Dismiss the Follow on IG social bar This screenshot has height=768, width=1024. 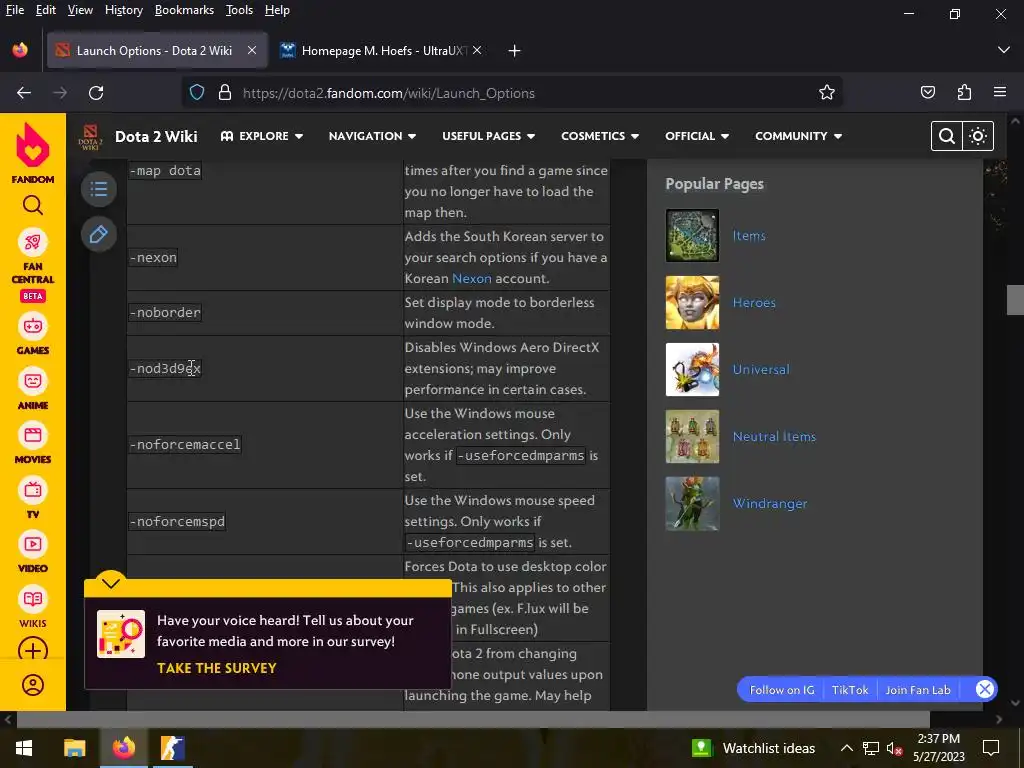click(x=984, y=689)
